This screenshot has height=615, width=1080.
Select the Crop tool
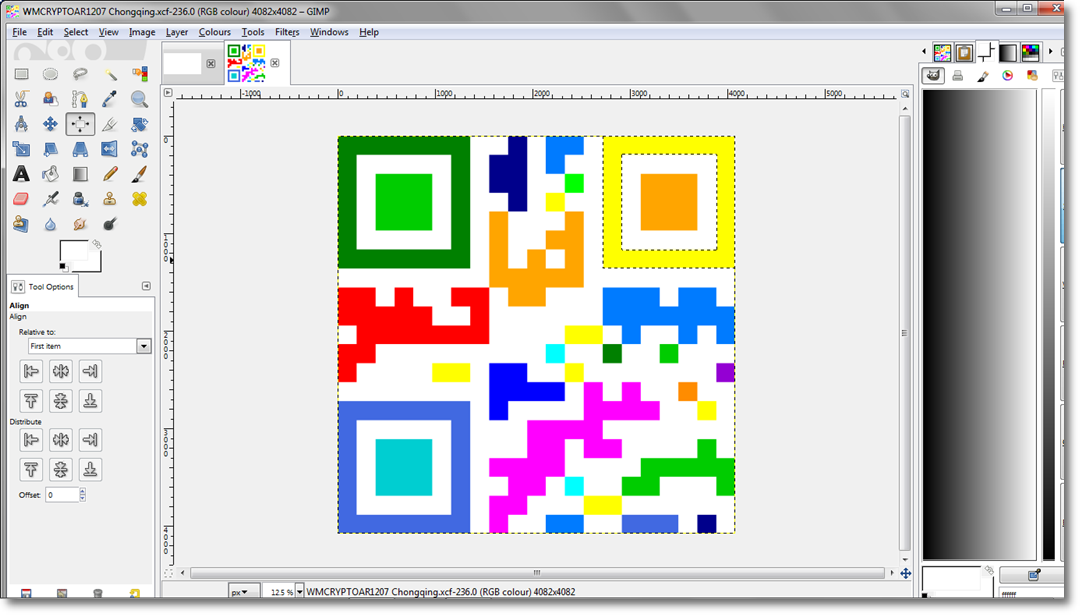click(x=110, y=124)
